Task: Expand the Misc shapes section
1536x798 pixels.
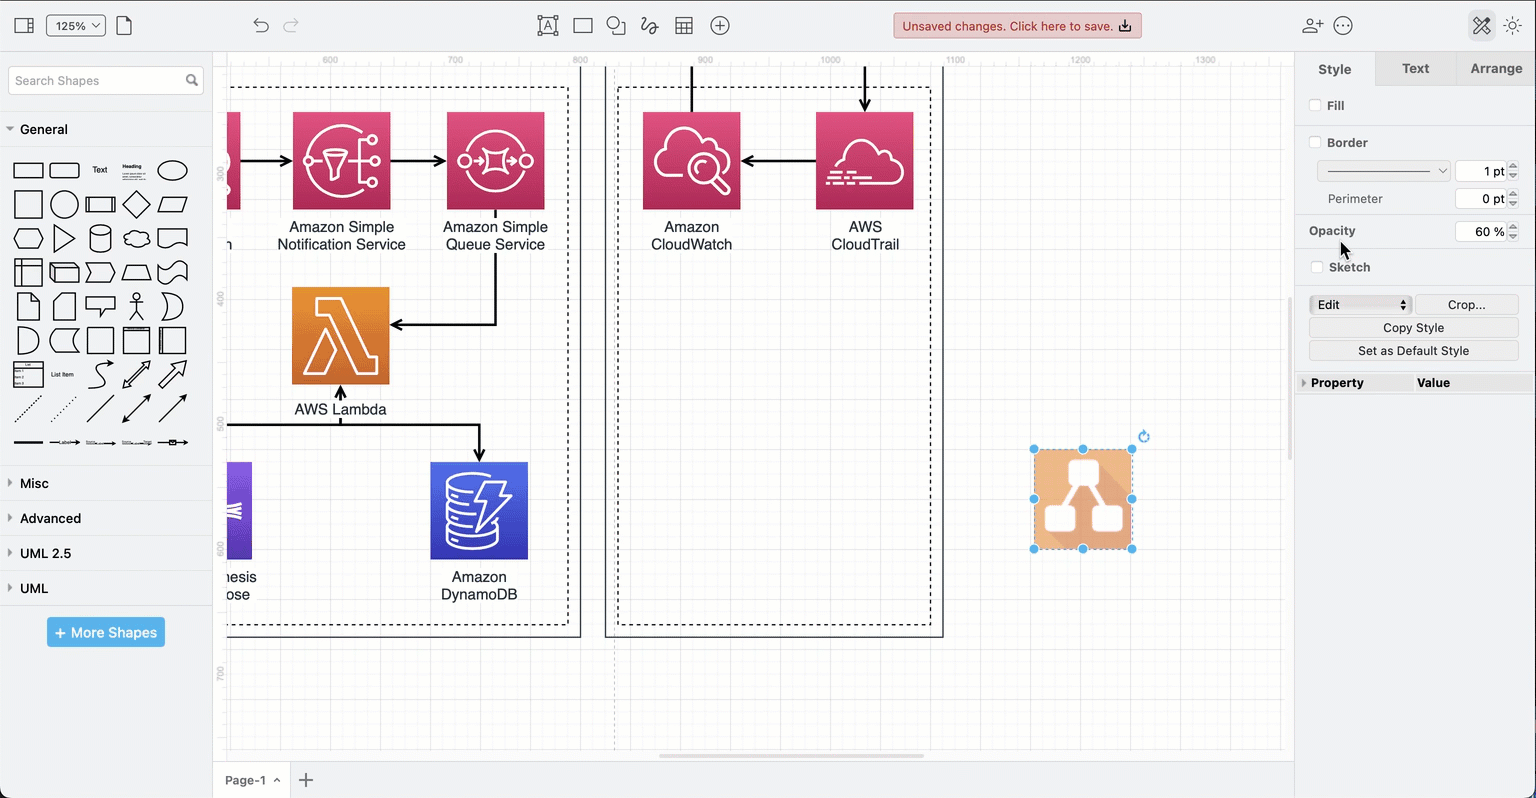Action: click(x=34, y=483)
